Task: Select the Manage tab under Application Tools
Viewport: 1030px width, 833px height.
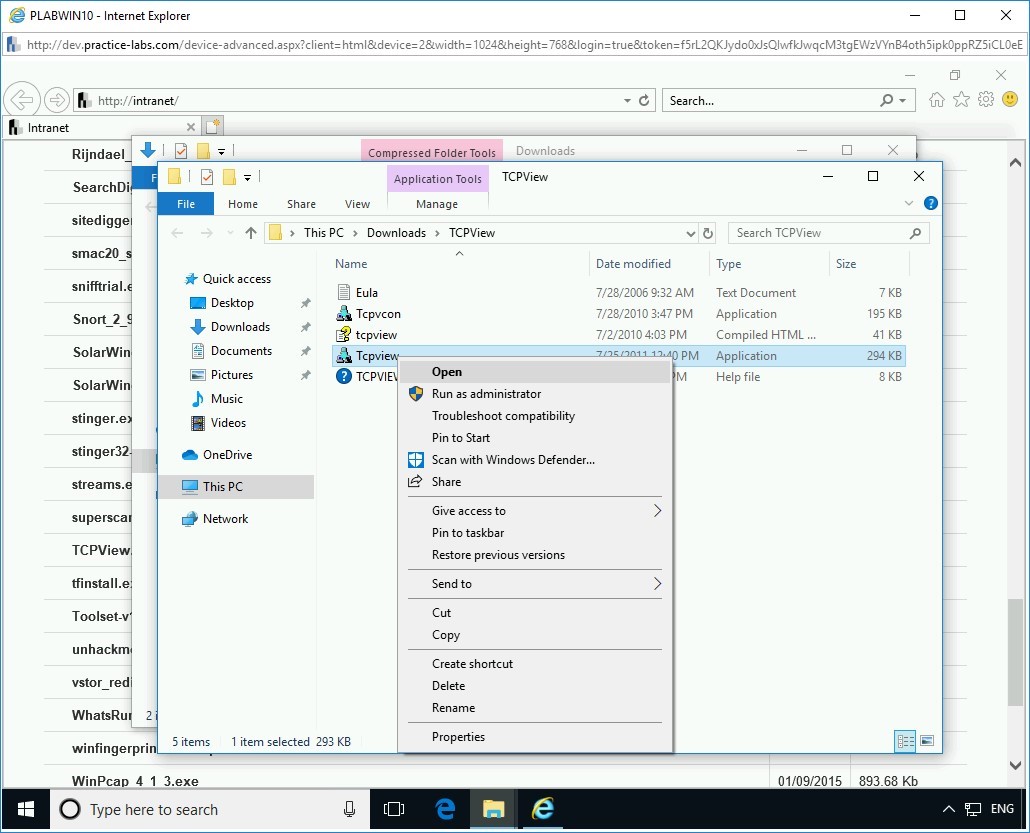Action: click(x=437, y=203)
